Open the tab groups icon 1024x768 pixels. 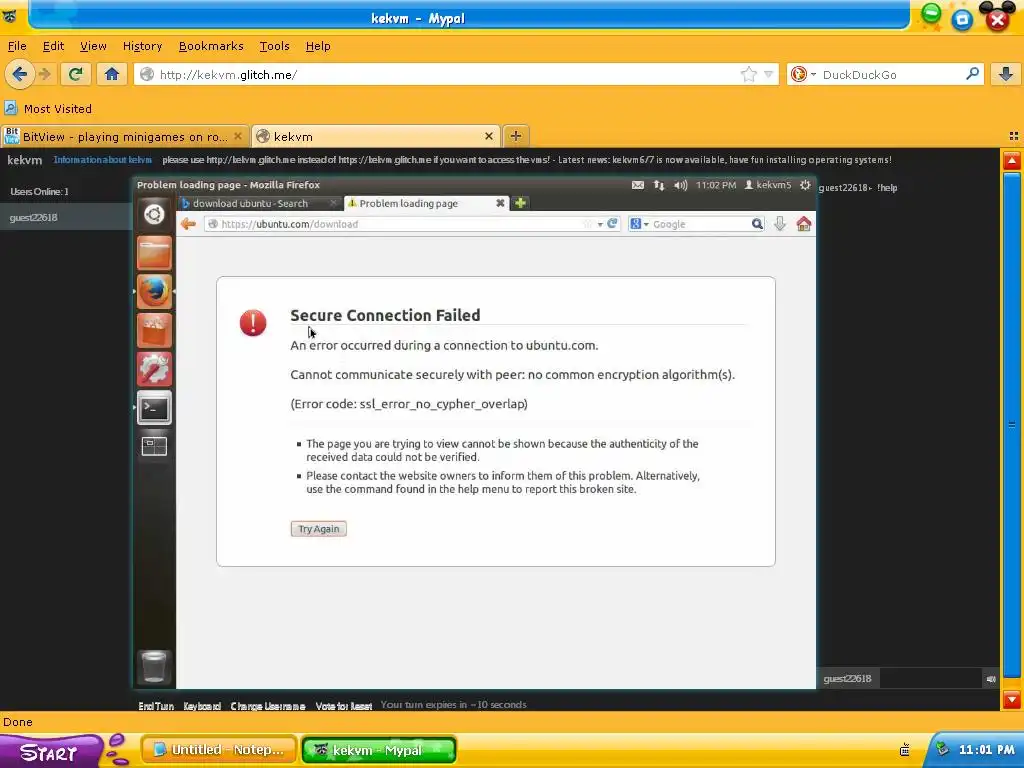(1014, 136)
